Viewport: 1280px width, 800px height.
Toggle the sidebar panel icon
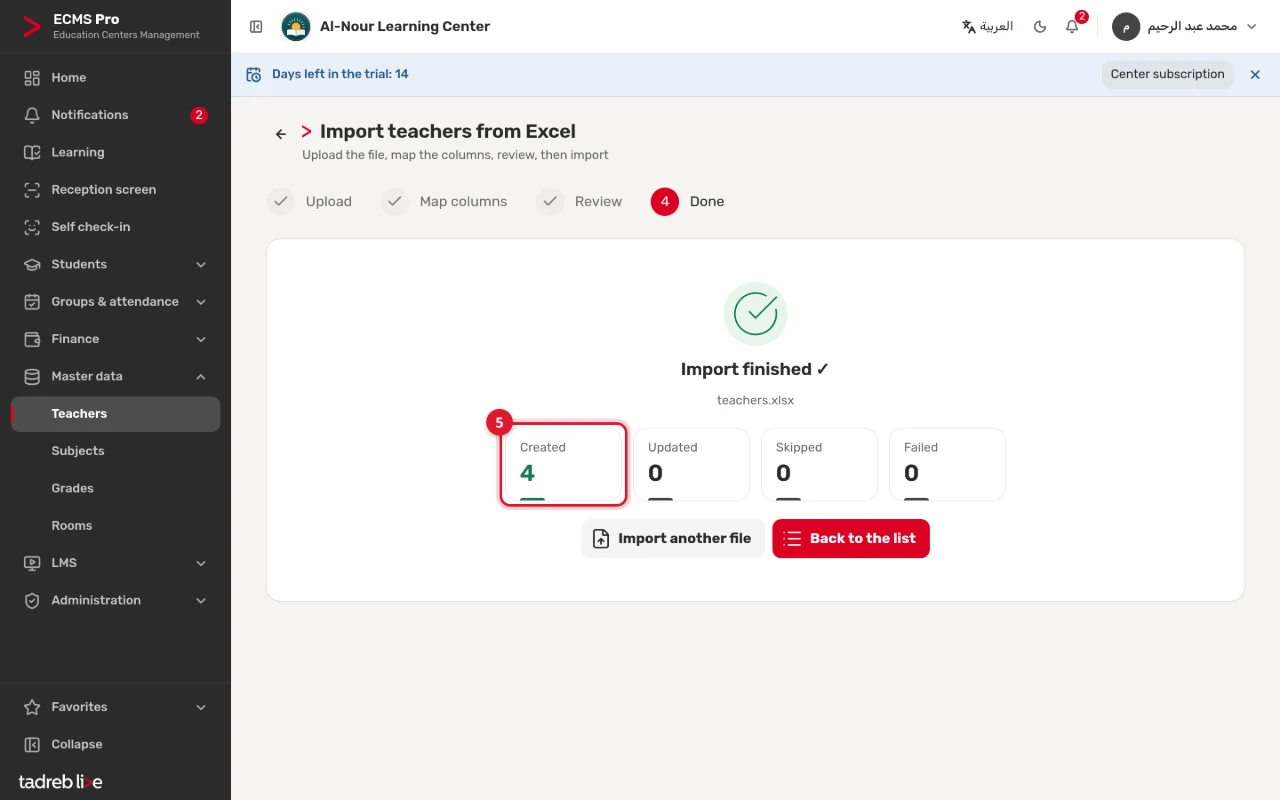click(256, 27)
